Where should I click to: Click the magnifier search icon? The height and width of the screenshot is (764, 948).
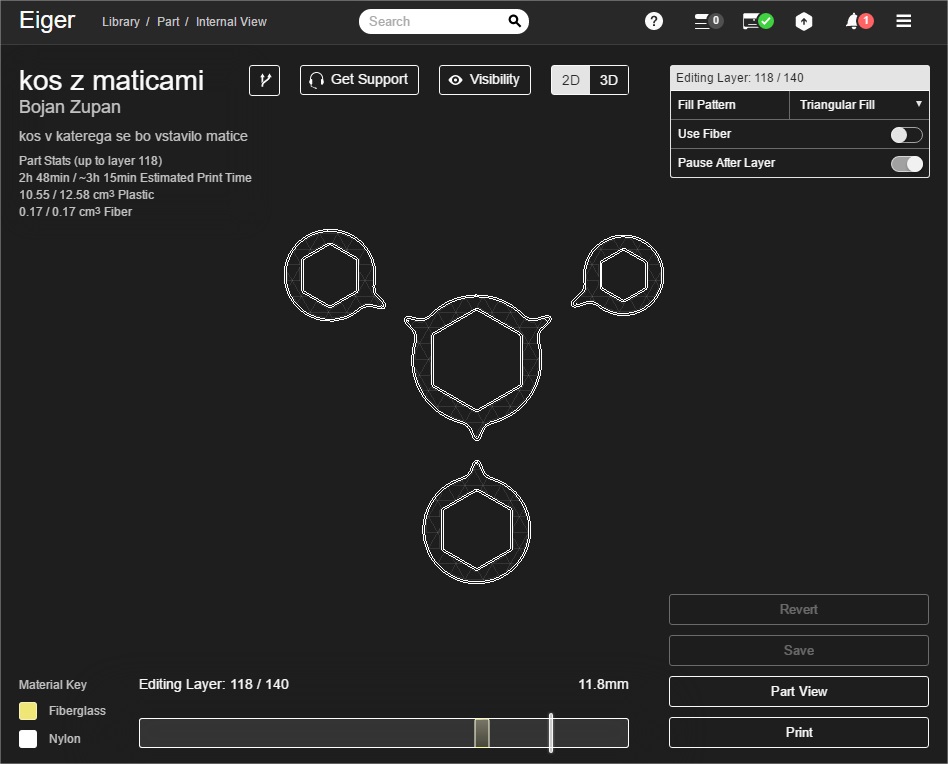coord(515,21)
